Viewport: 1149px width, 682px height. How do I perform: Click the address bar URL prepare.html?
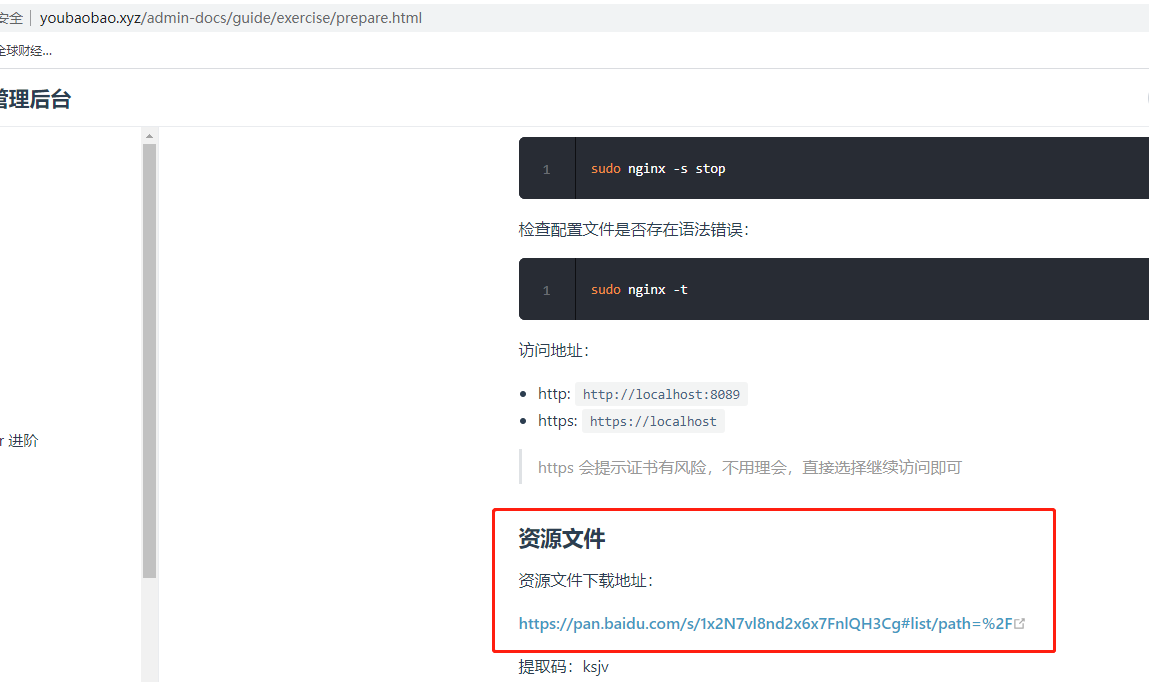click(230, 17)
